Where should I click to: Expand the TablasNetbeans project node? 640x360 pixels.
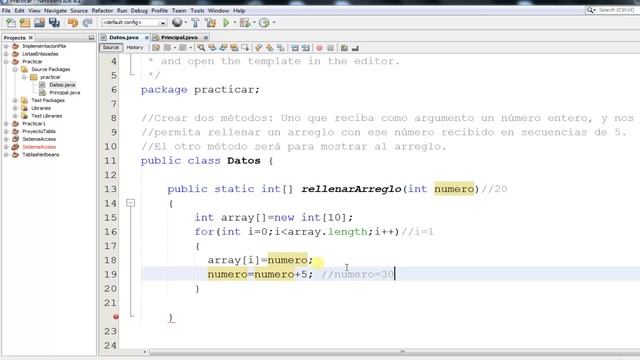tap(6, 155)
